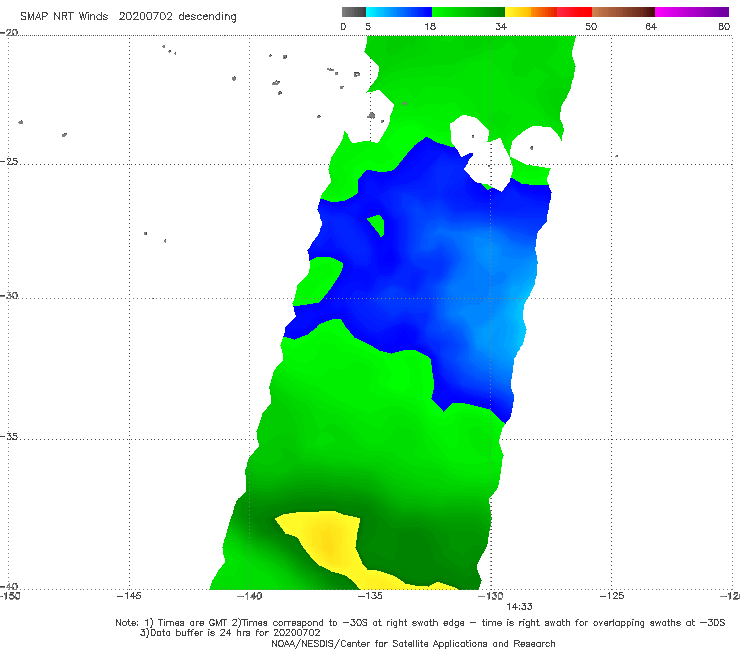Click the magenta-purple segment of the color bar
The image size is (740, 650).
(x=692, y=12)
